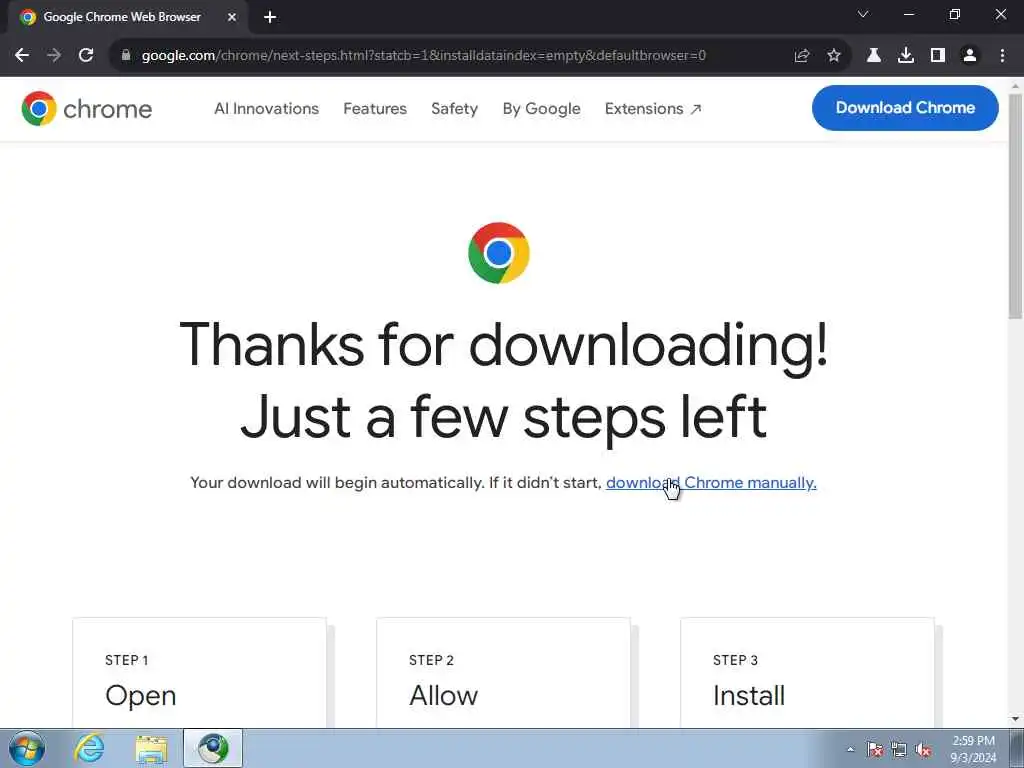Click the Step 3 Install card
The image size is (1024, 768).
807,673
